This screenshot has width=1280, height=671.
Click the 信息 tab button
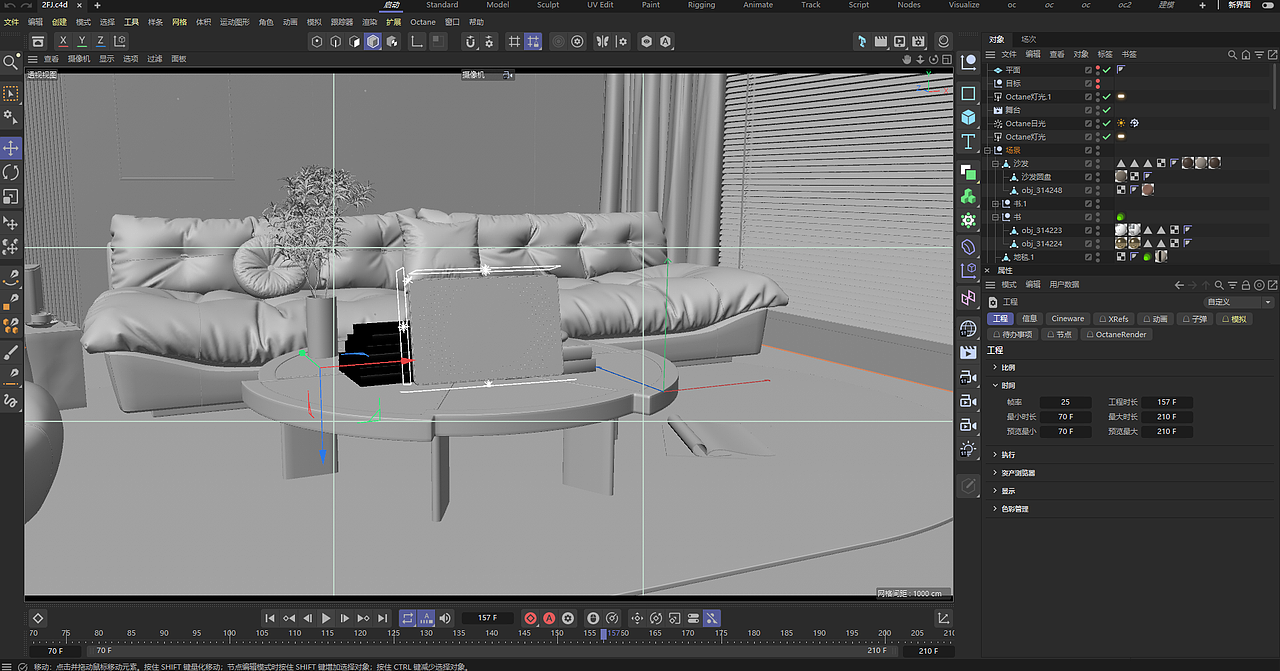click(x=1029, y=319)
